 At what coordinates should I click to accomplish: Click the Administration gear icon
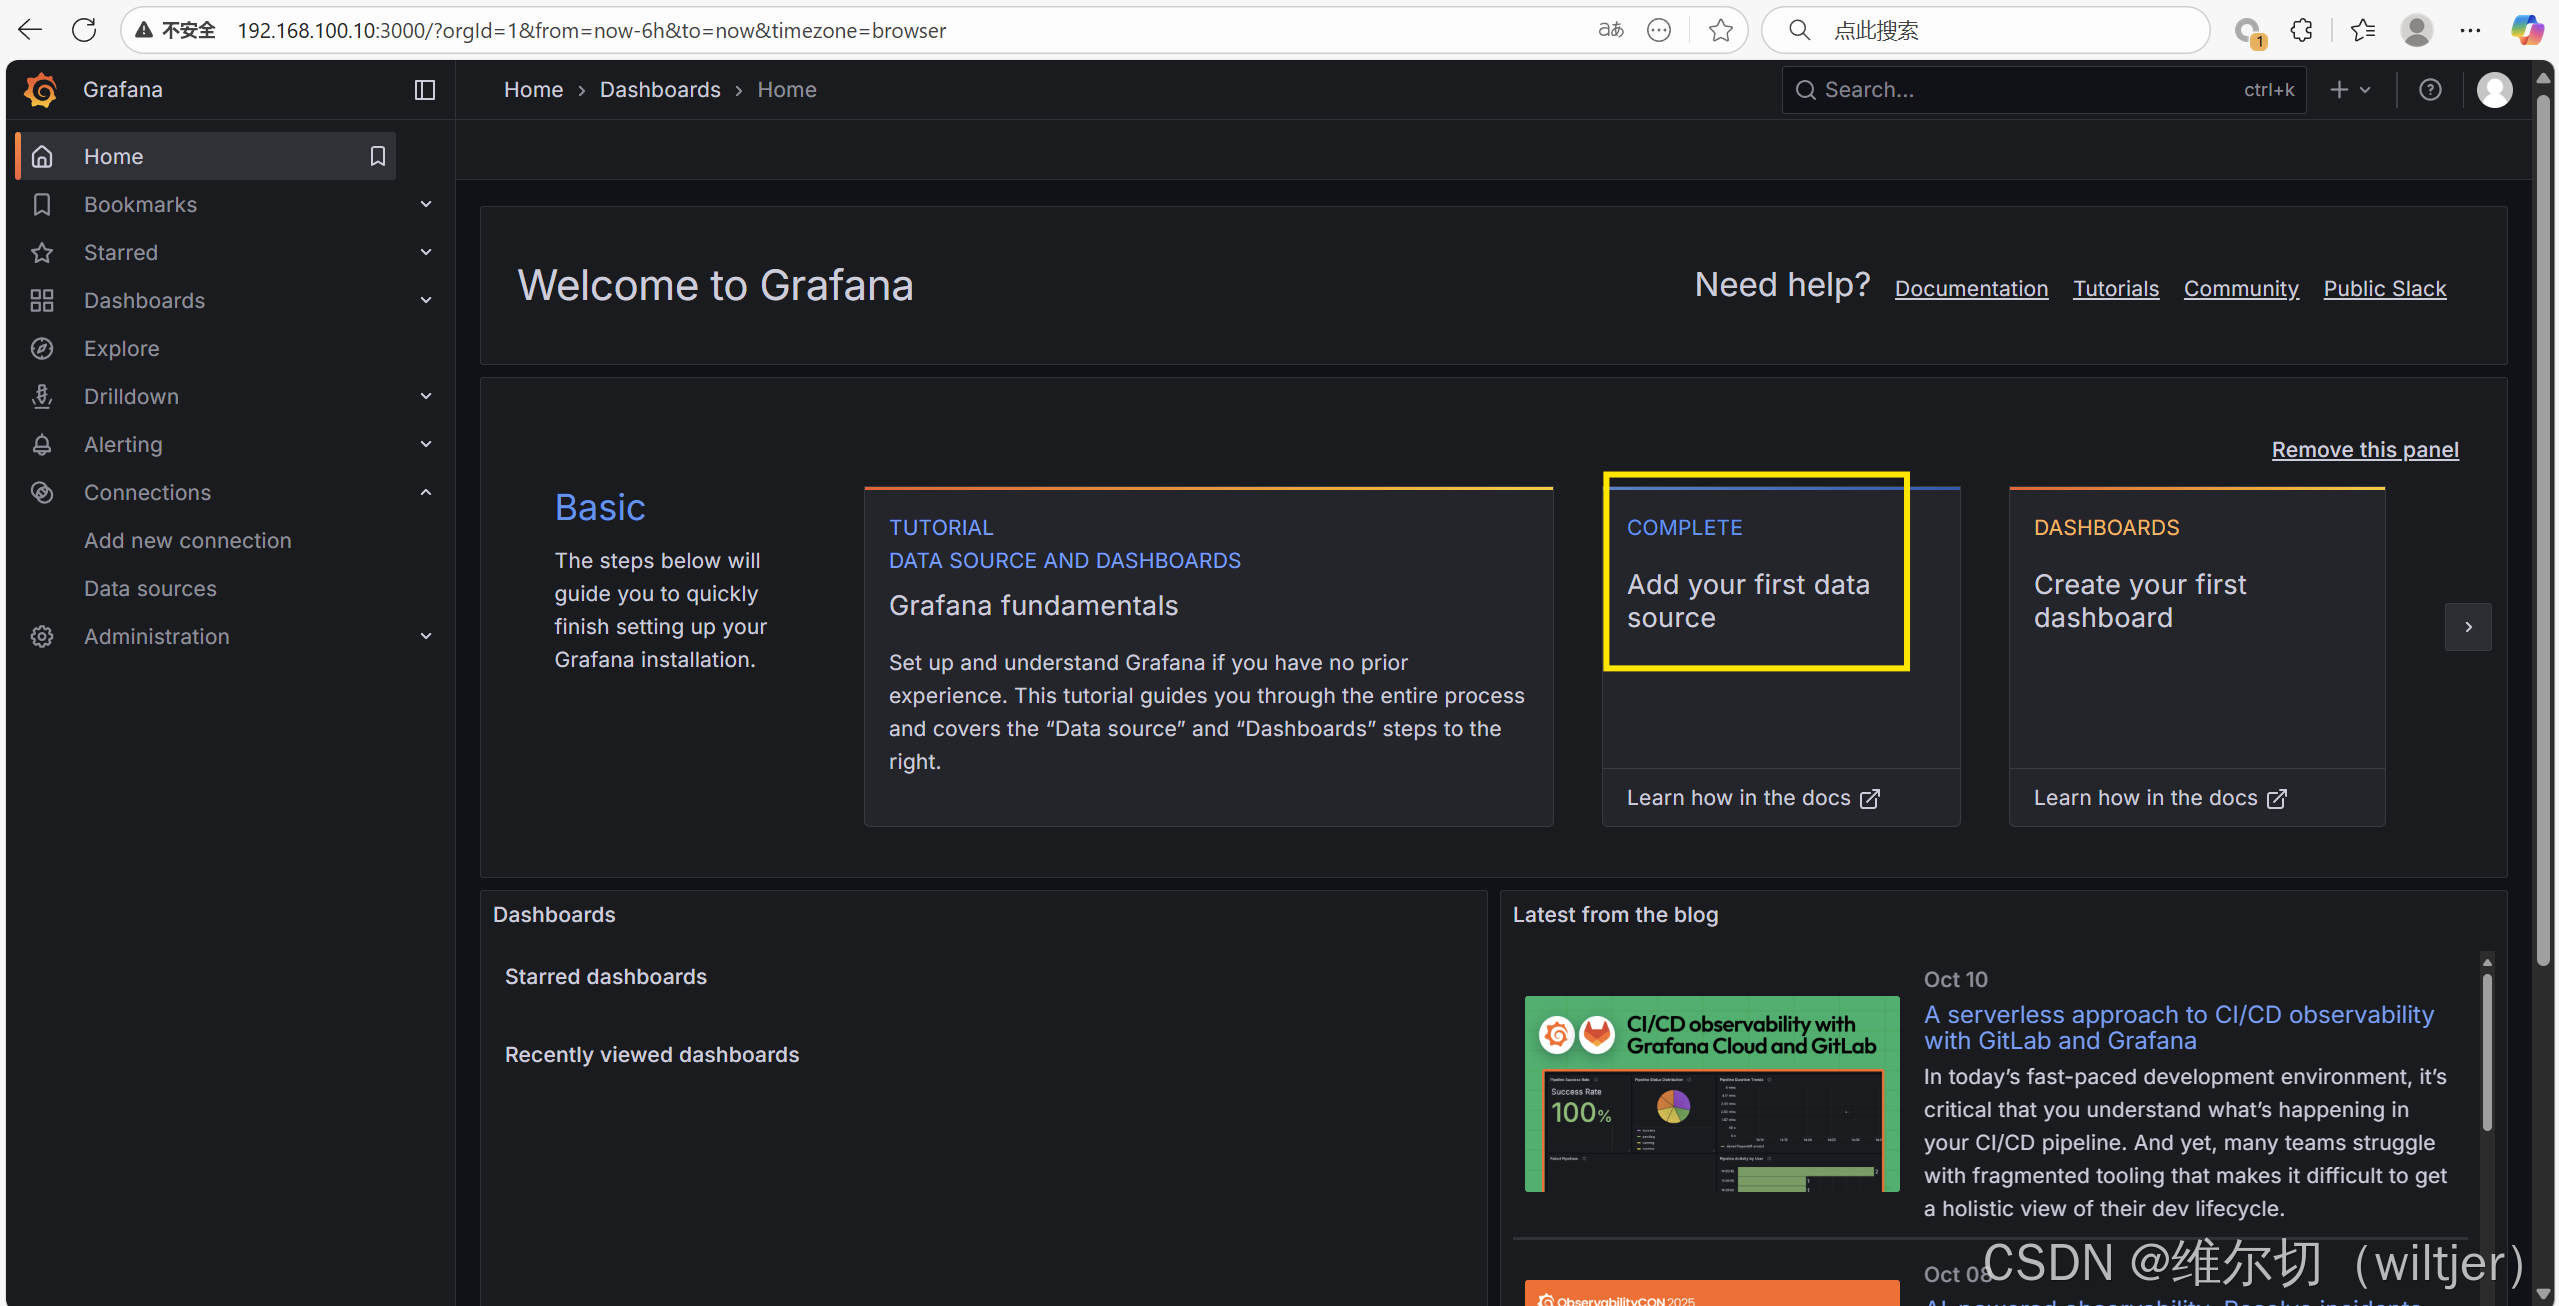[x=42, y=637]
